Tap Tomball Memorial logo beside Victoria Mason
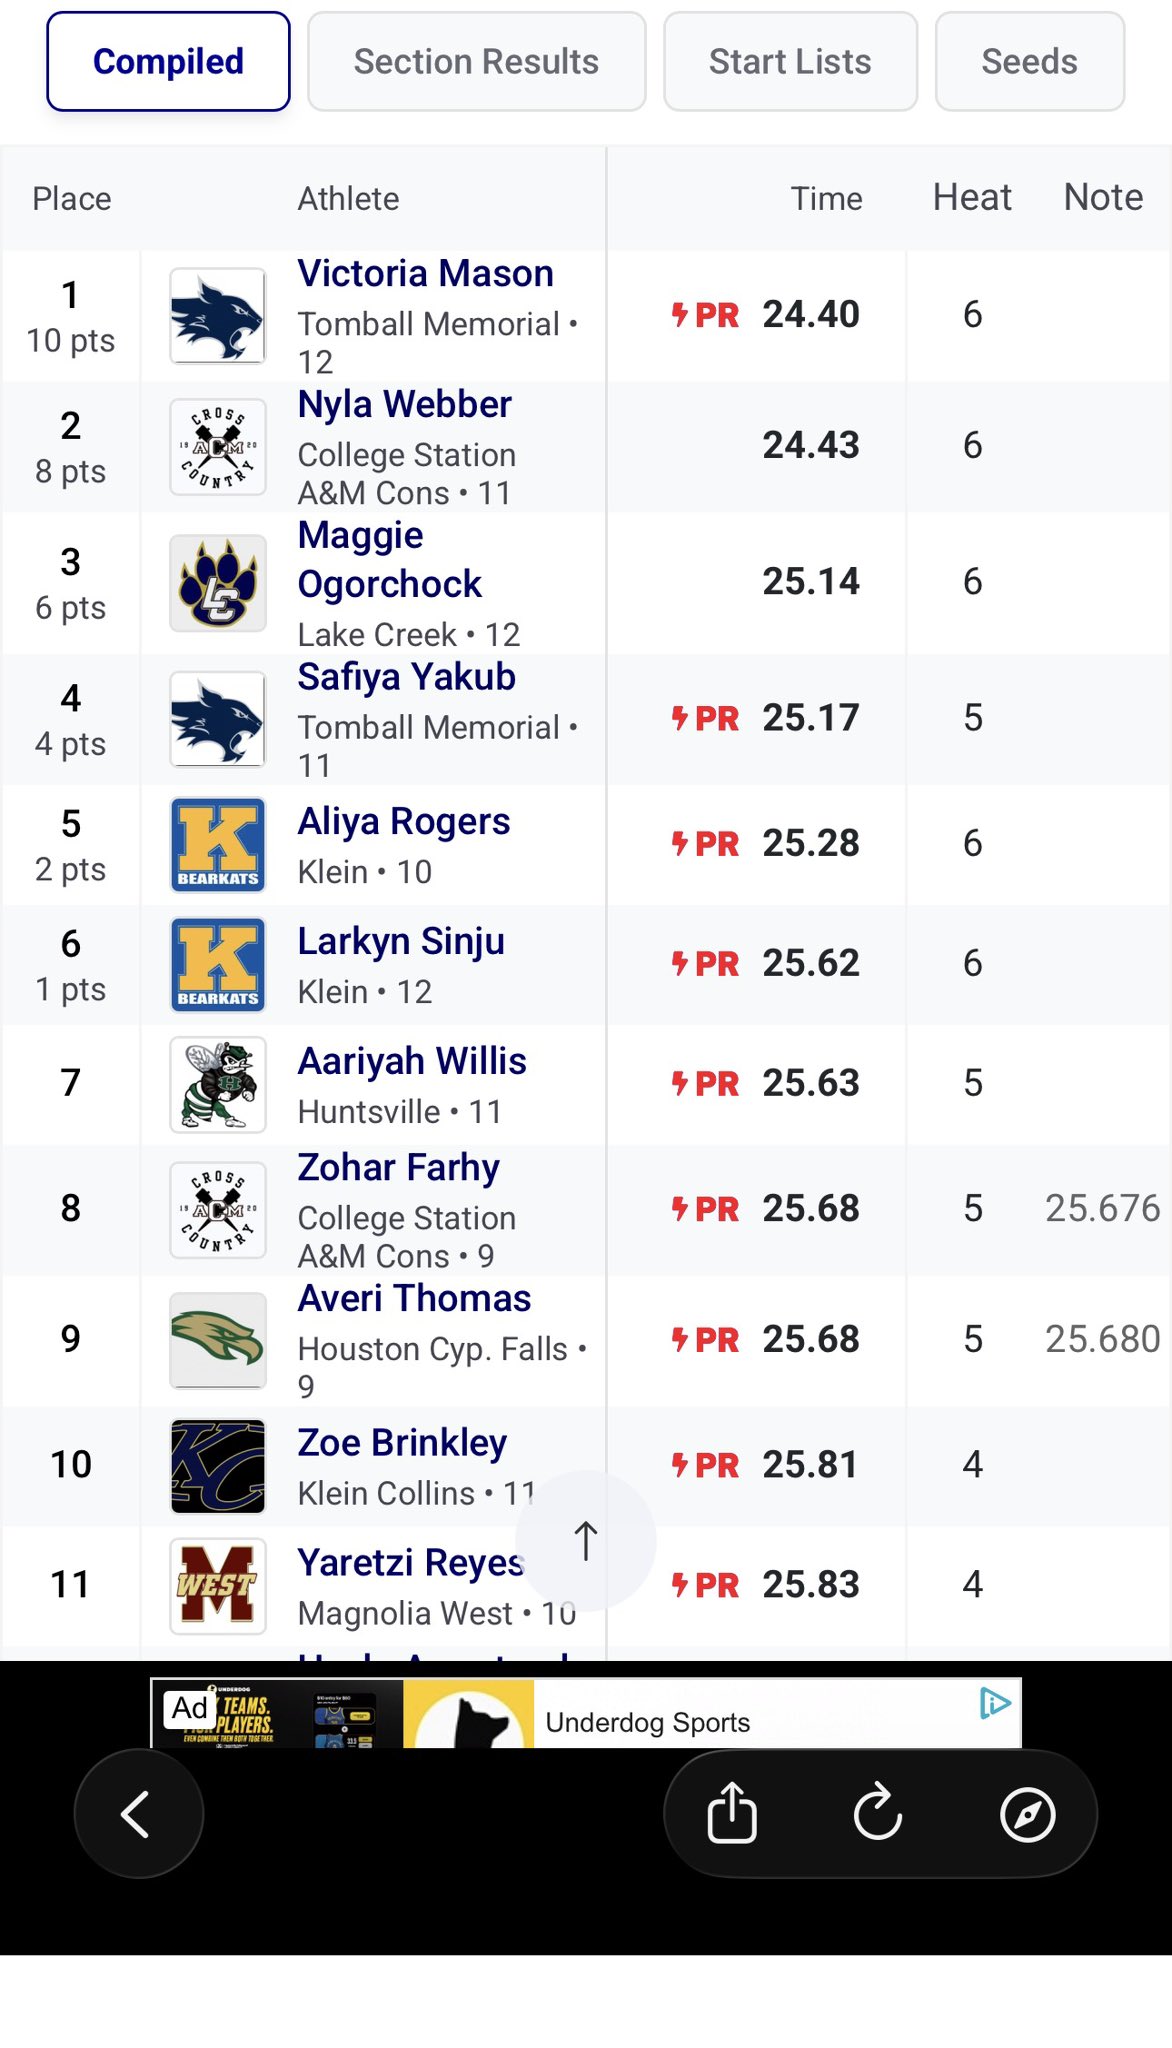Image resolution: width=1172 pixels, height=2048 pixels. click(x=218, y=316)
